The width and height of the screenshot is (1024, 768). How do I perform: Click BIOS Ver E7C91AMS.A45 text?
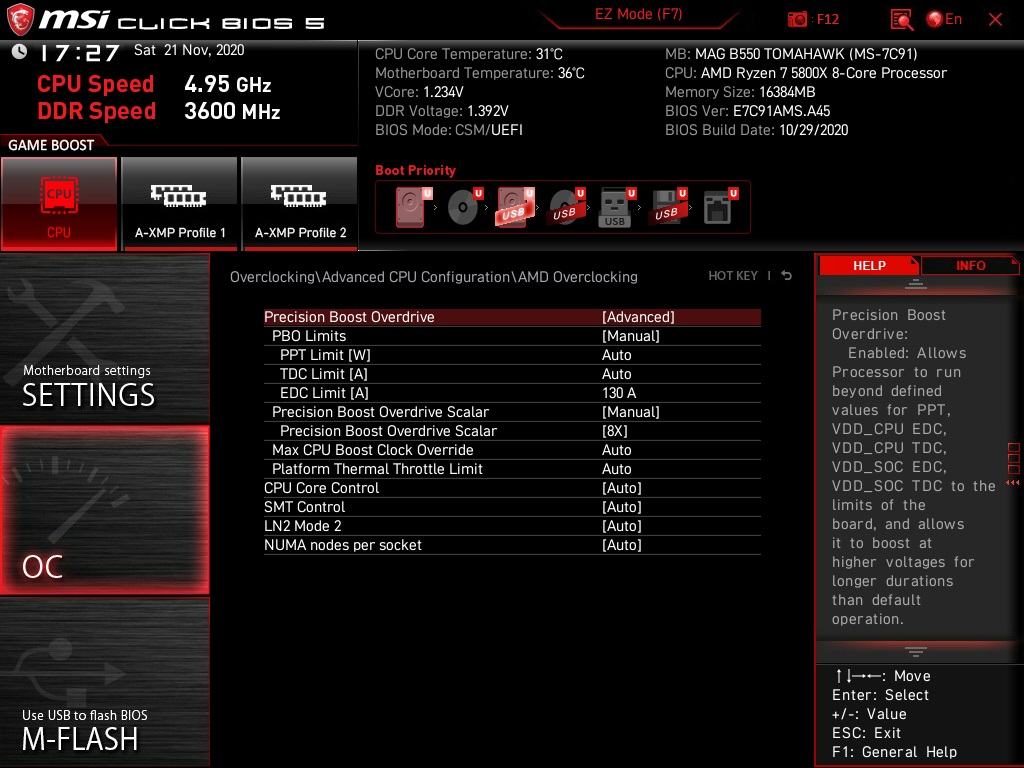748,111
